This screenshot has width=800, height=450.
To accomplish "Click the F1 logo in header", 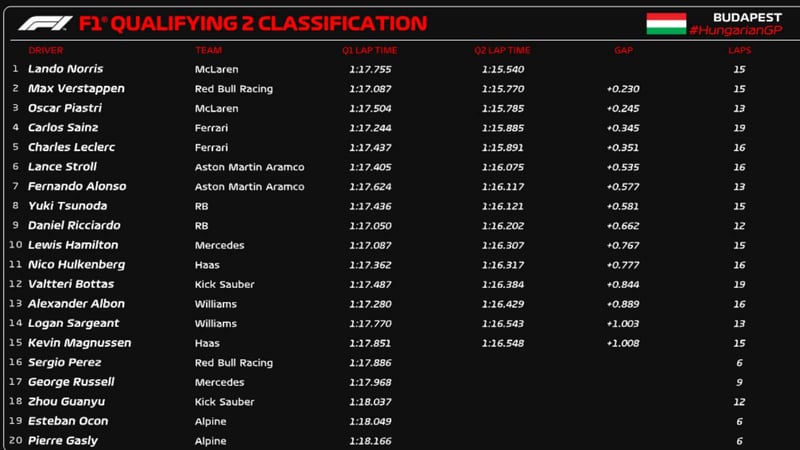I will click(46, 23).
